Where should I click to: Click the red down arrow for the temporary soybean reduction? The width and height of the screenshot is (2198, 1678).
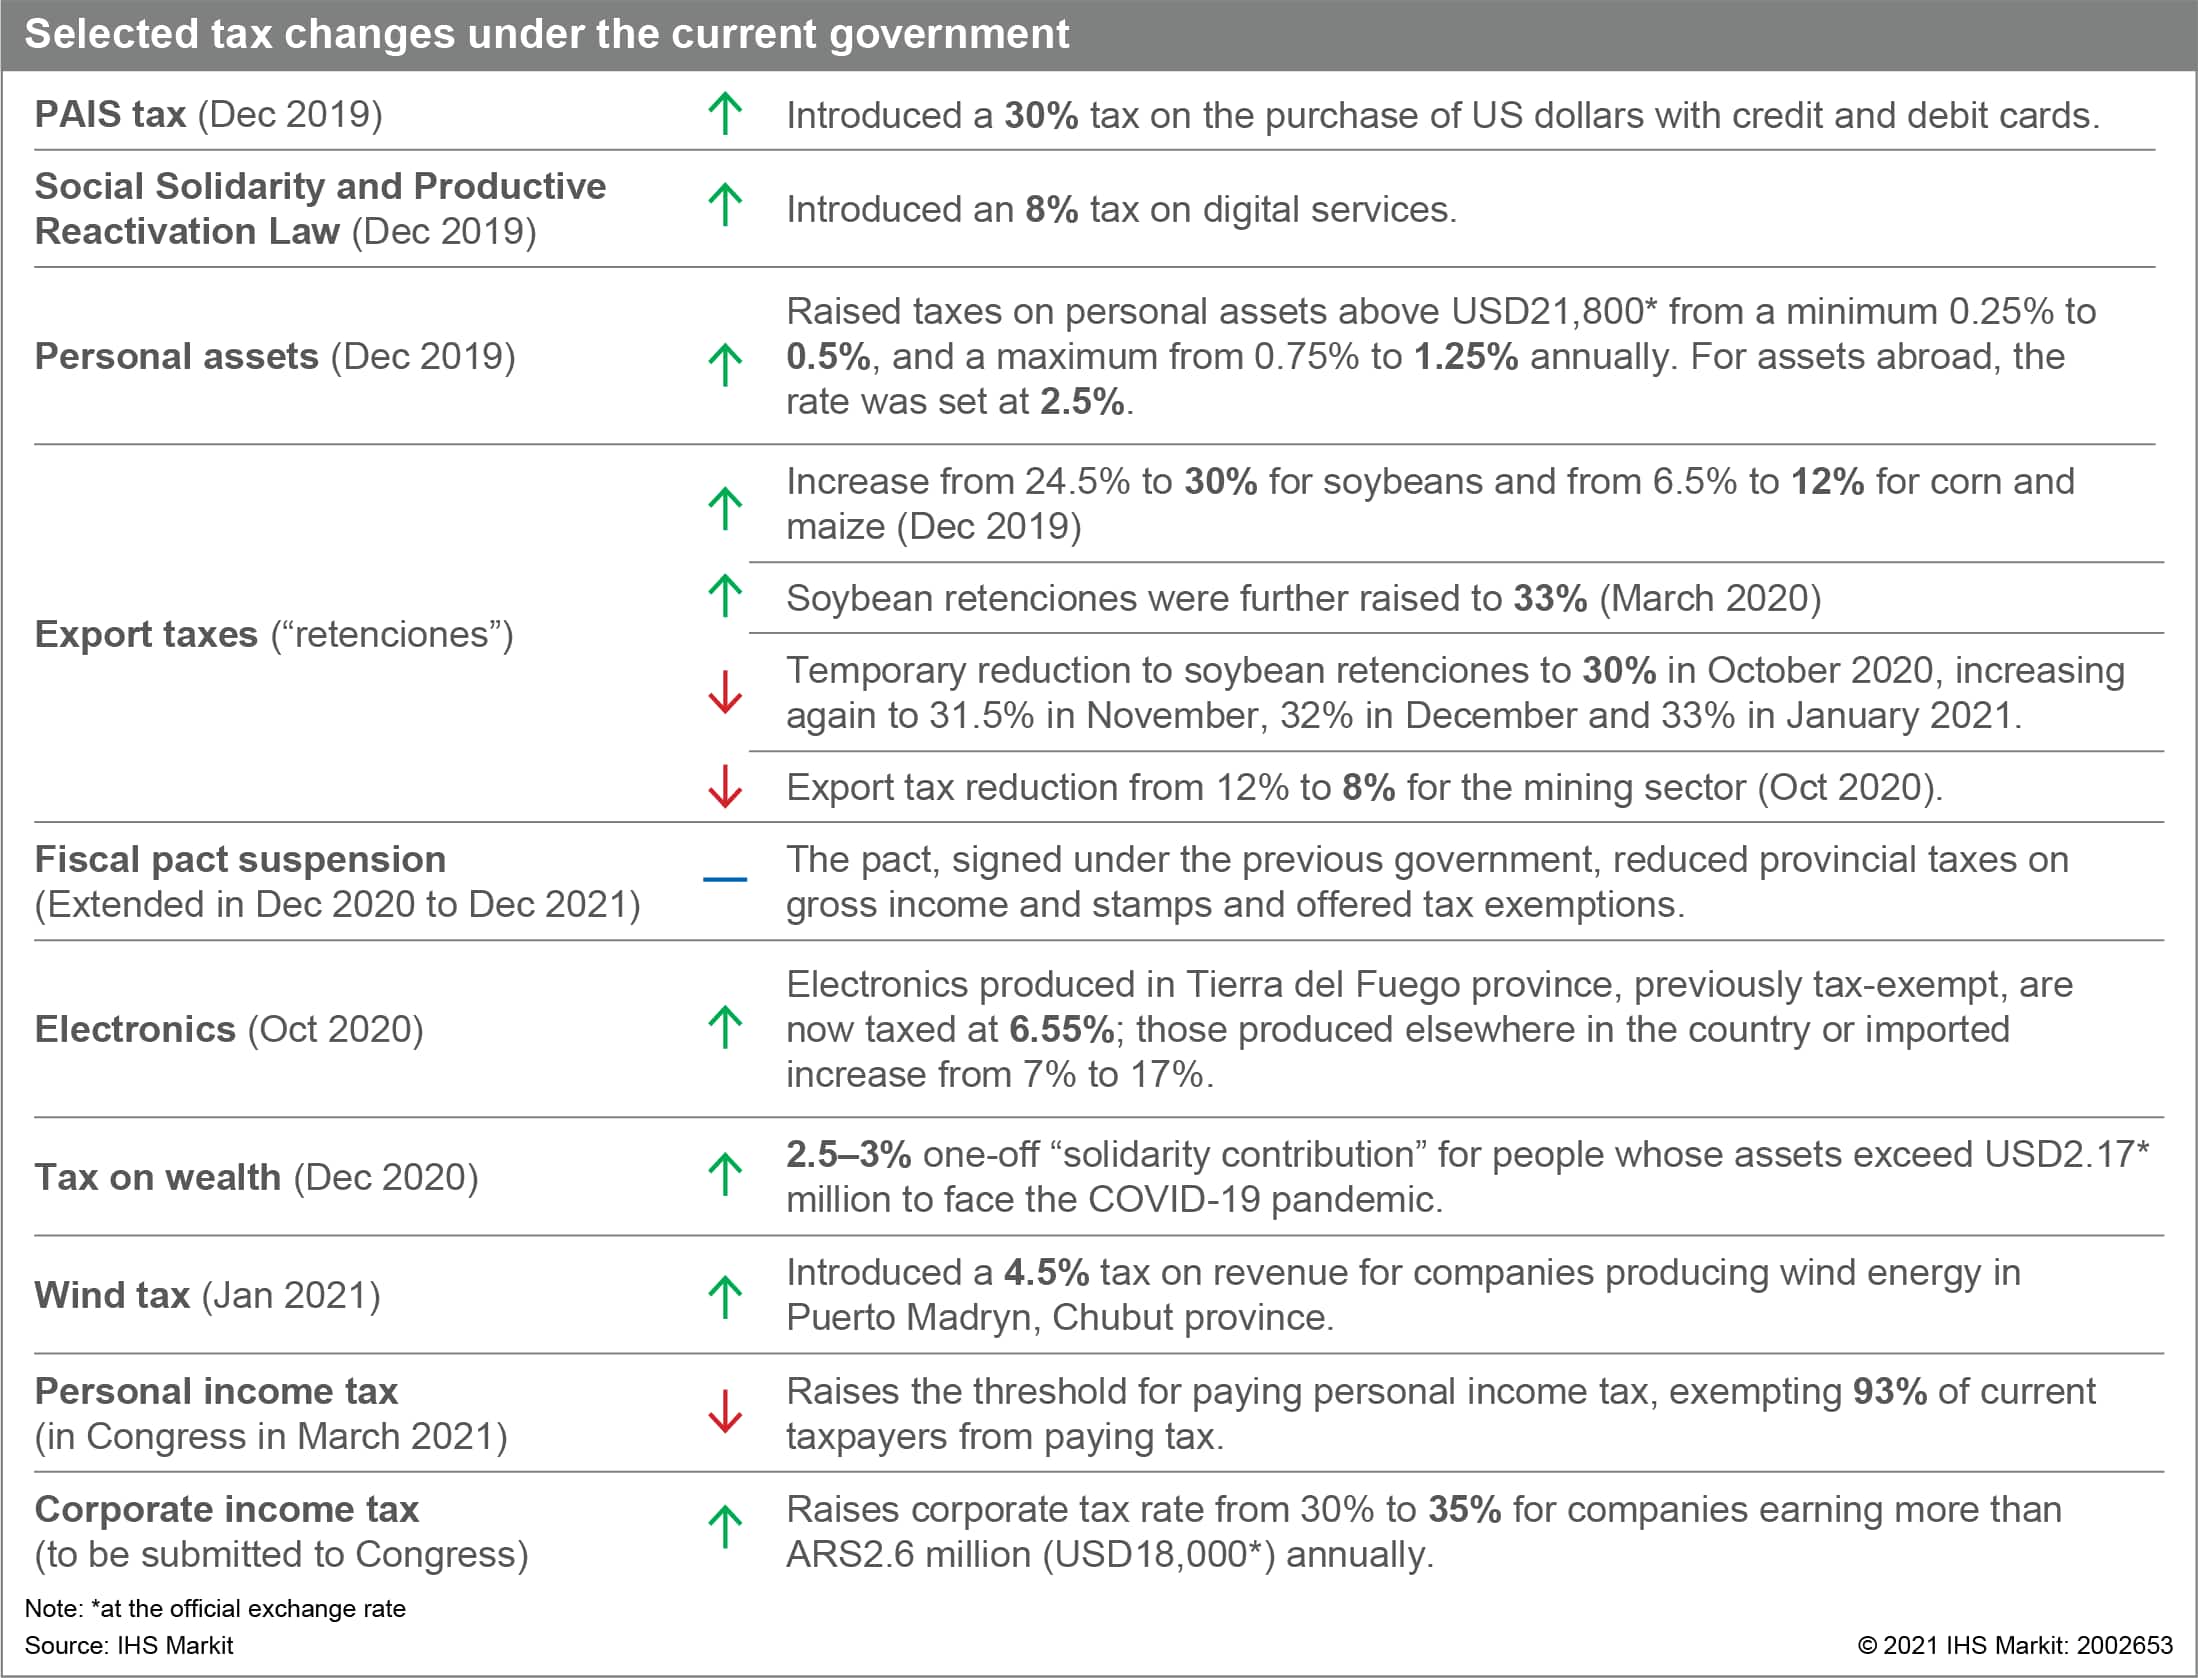725,692
